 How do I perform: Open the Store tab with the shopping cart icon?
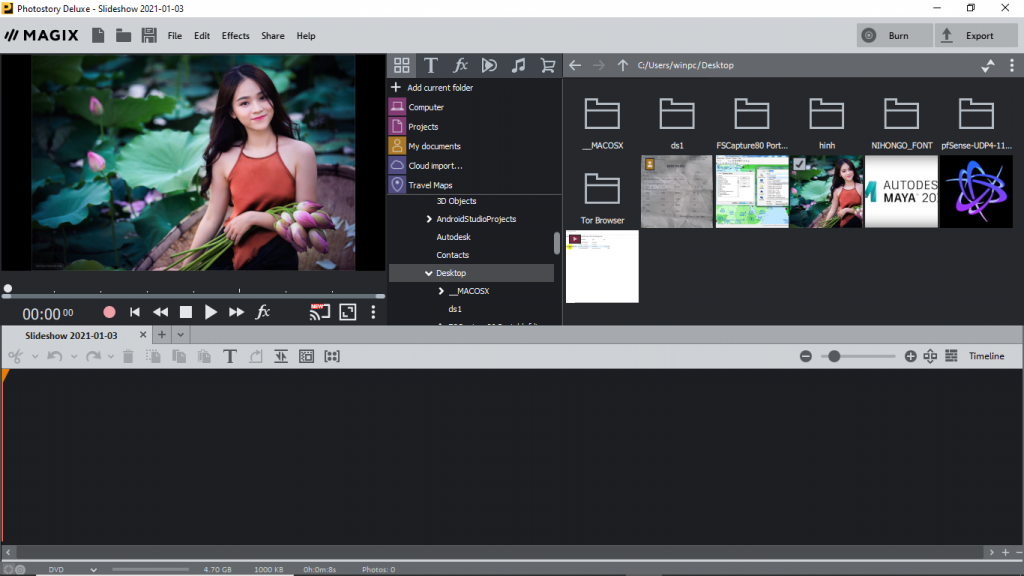point(547,65)
